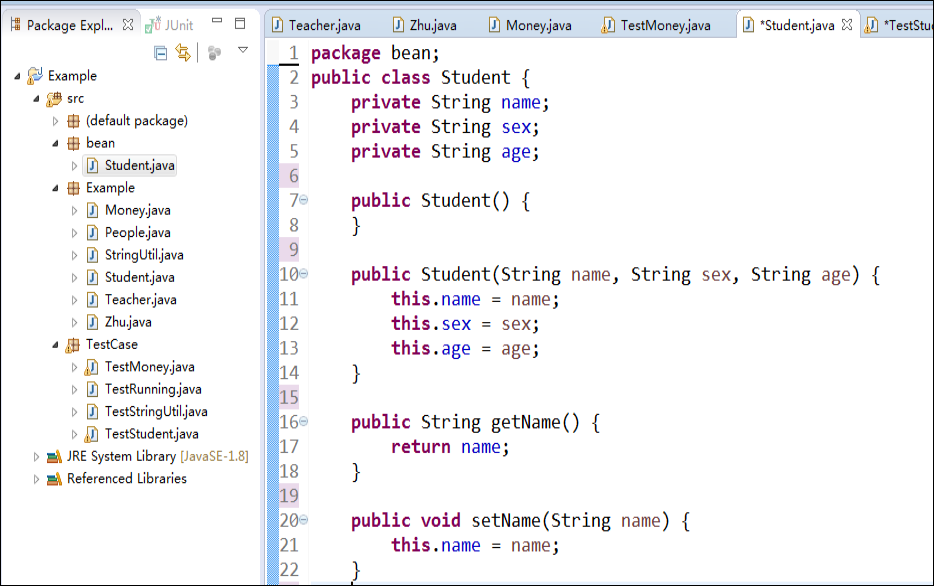This screenshot has width=934, height=586.
Task: Click TestMoney.java file icon in tree
Action: click(x=92, y=367)
